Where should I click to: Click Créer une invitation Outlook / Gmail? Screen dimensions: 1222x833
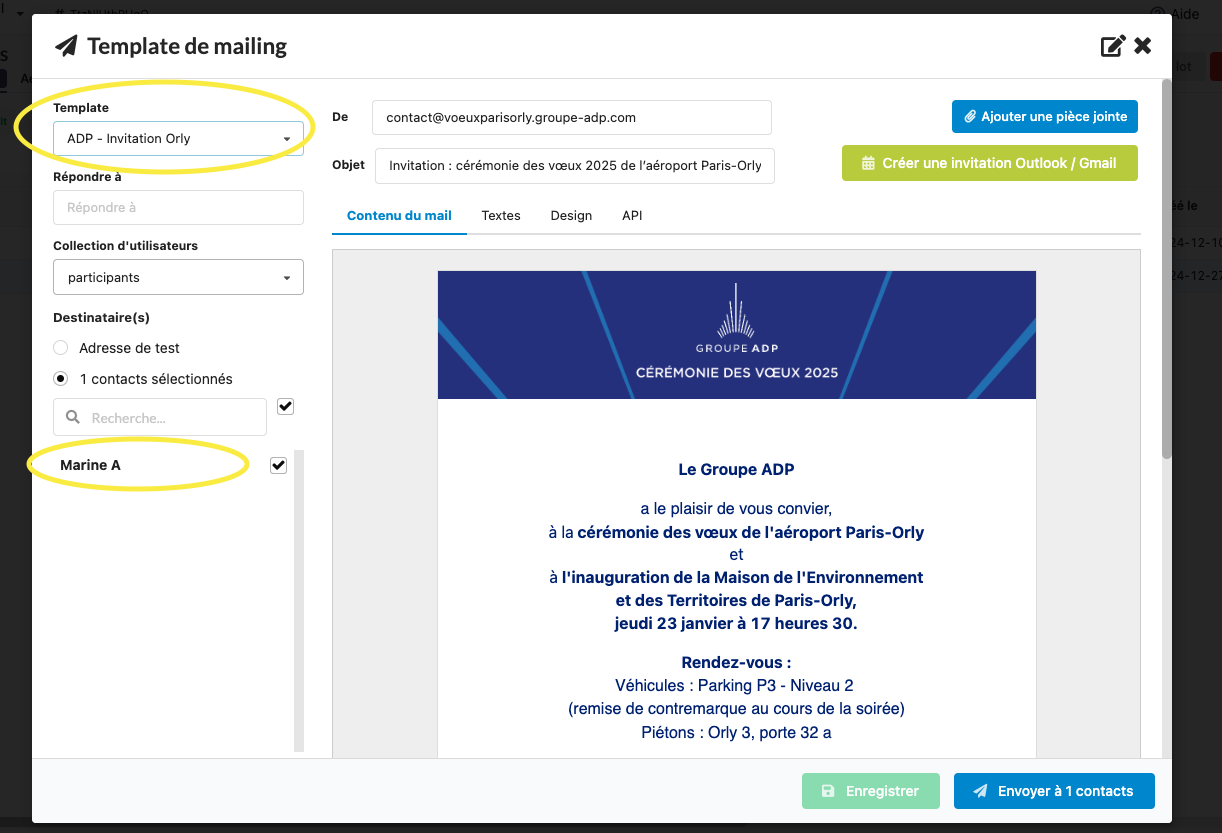click(x=989, y=163)
